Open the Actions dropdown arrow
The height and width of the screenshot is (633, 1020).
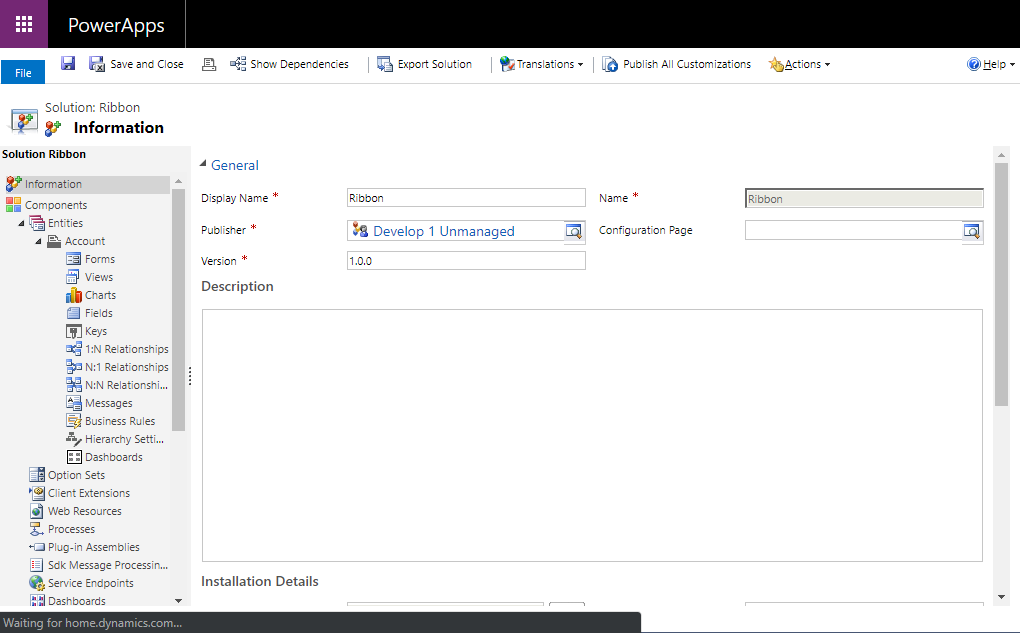pyautogui.click(x=827, y=64)
